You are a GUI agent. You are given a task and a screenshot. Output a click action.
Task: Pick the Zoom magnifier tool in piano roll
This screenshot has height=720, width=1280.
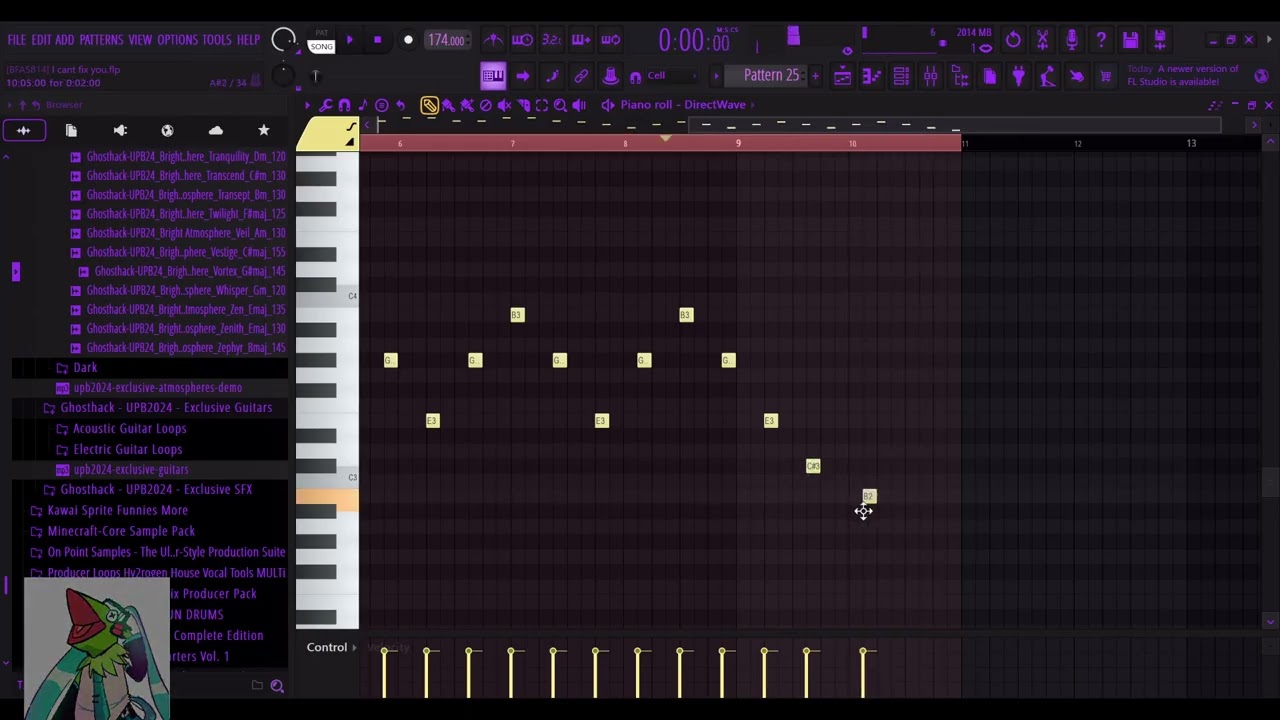(560, 105)
